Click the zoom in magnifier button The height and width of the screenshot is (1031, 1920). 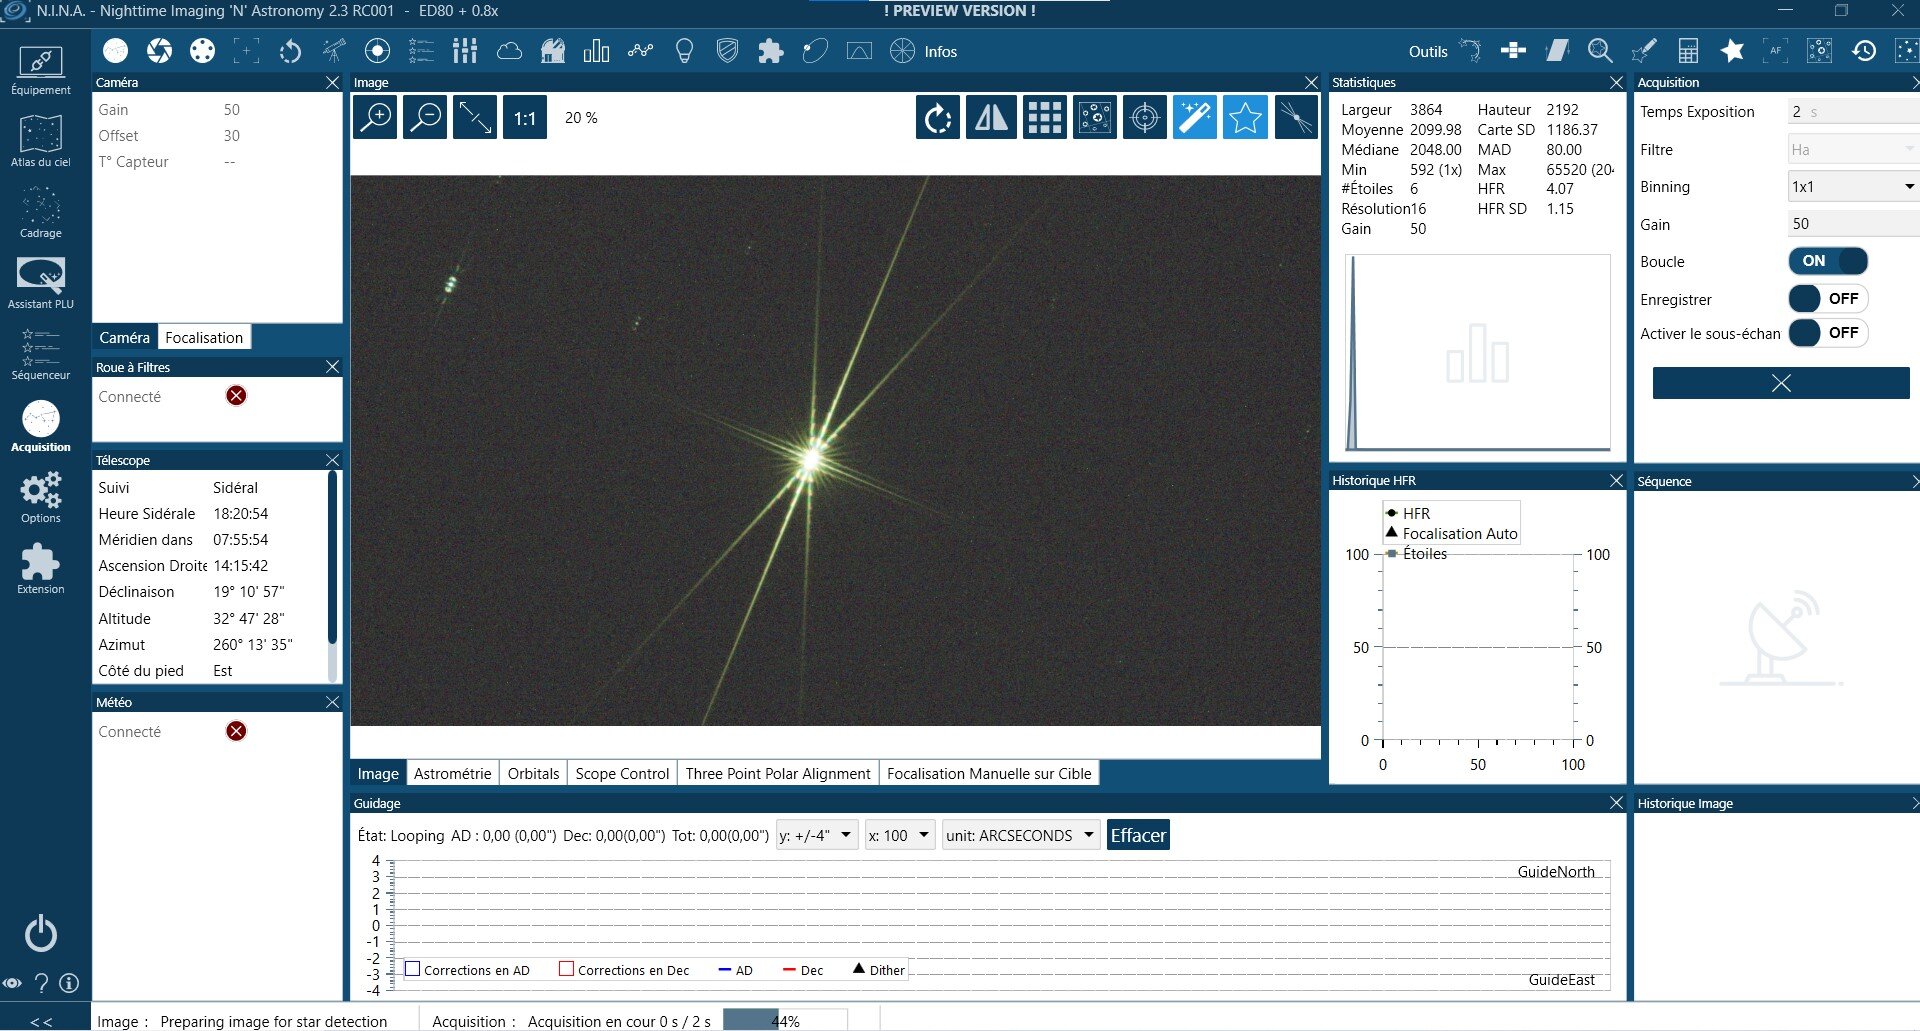pos(376,118)
